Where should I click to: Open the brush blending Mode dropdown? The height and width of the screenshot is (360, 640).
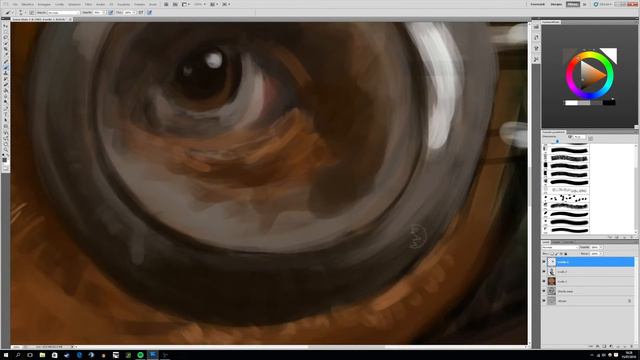click(x=64, y=13)
